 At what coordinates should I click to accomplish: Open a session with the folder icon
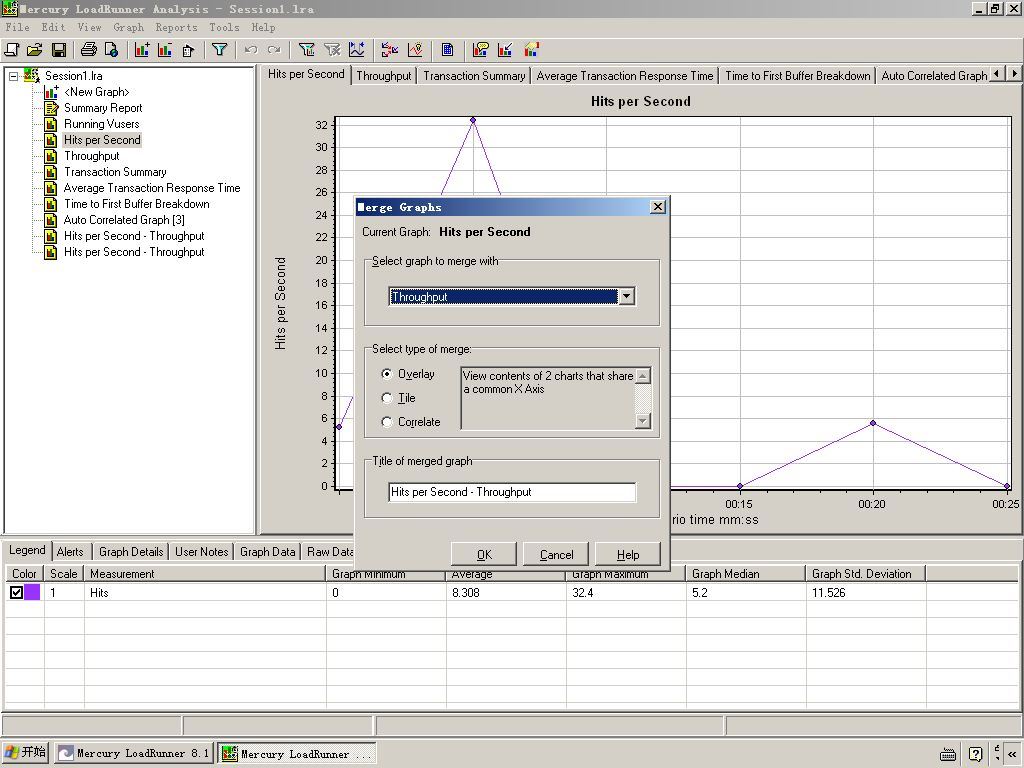[35, 50]
